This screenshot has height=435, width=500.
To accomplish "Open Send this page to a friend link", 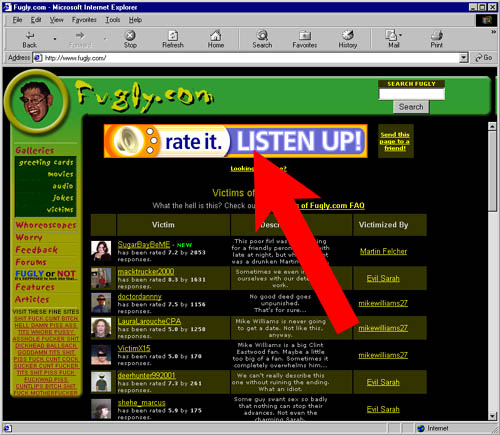I will 395,141.
